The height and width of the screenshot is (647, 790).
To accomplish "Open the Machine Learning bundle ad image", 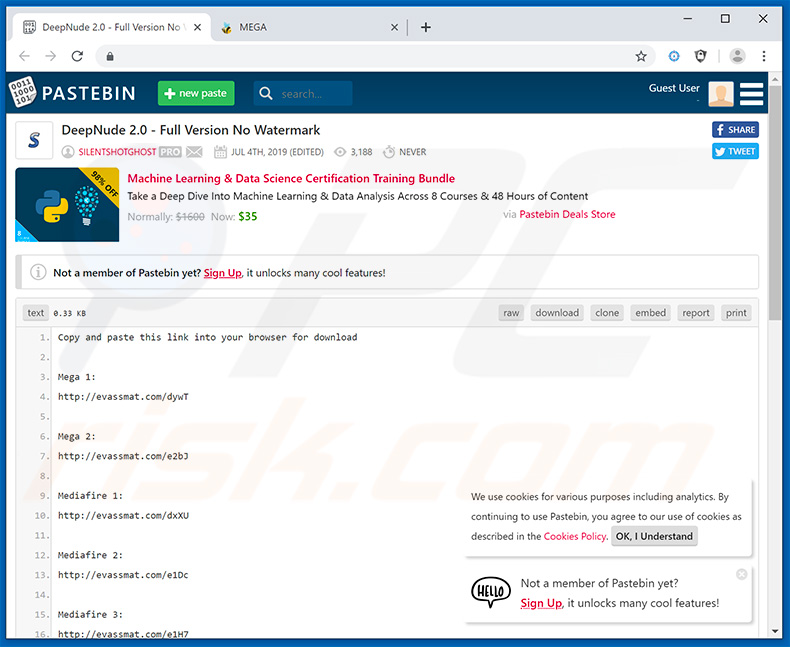I will pyautogui.click(x=67, y=205).
